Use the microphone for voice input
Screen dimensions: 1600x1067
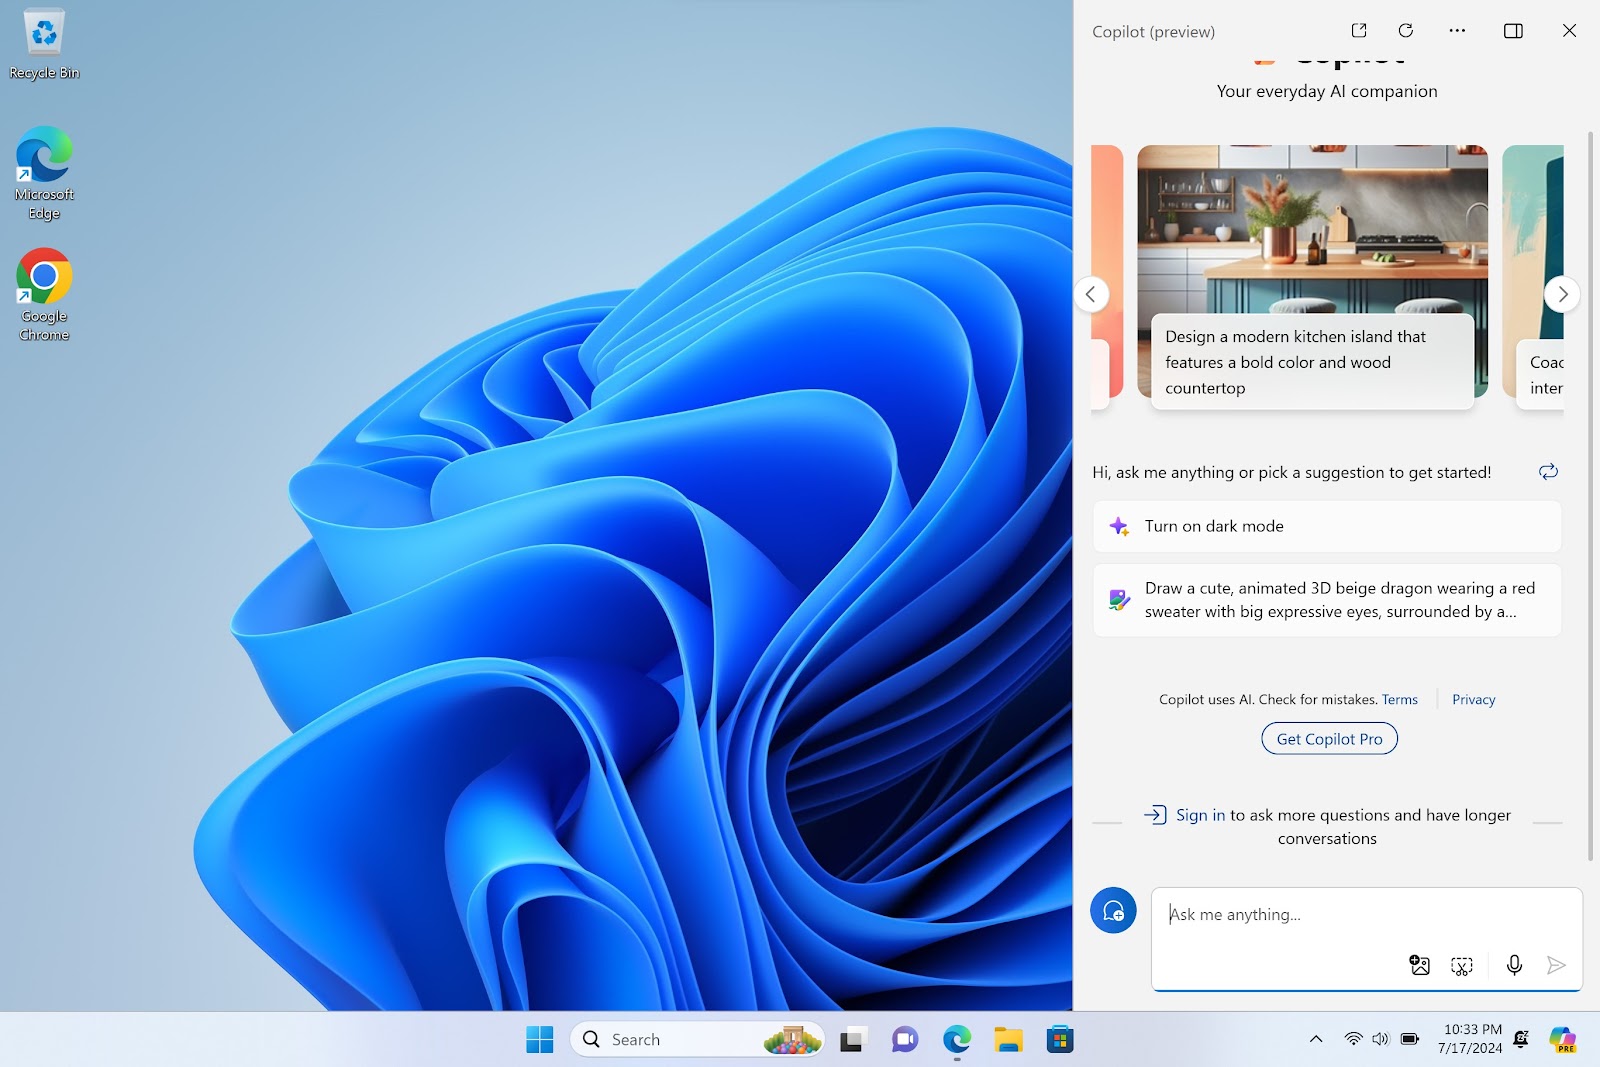(x=1514, y=965)
